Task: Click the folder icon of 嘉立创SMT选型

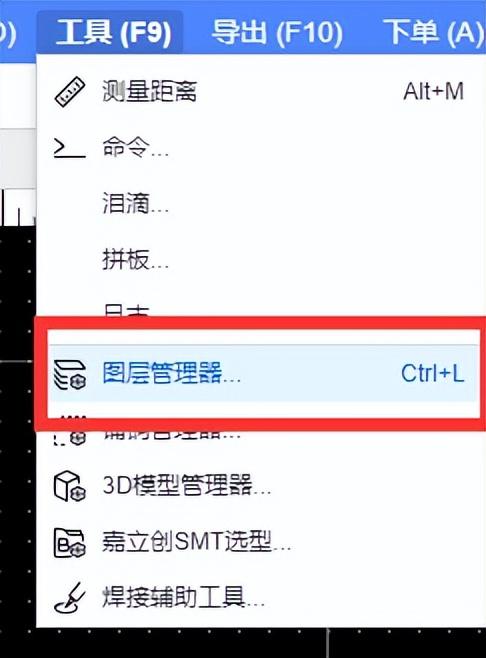Action: (x=70, y=543)
